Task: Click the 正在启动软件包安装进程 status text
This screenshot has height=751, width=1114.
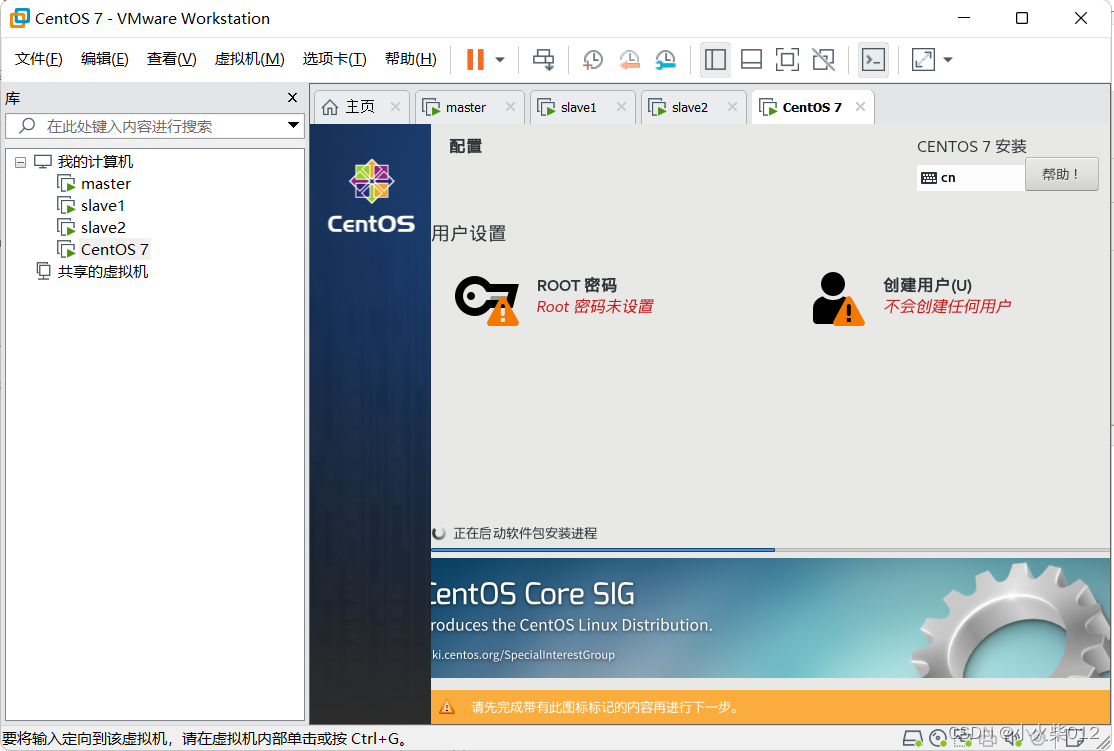Action: point(525,534)
